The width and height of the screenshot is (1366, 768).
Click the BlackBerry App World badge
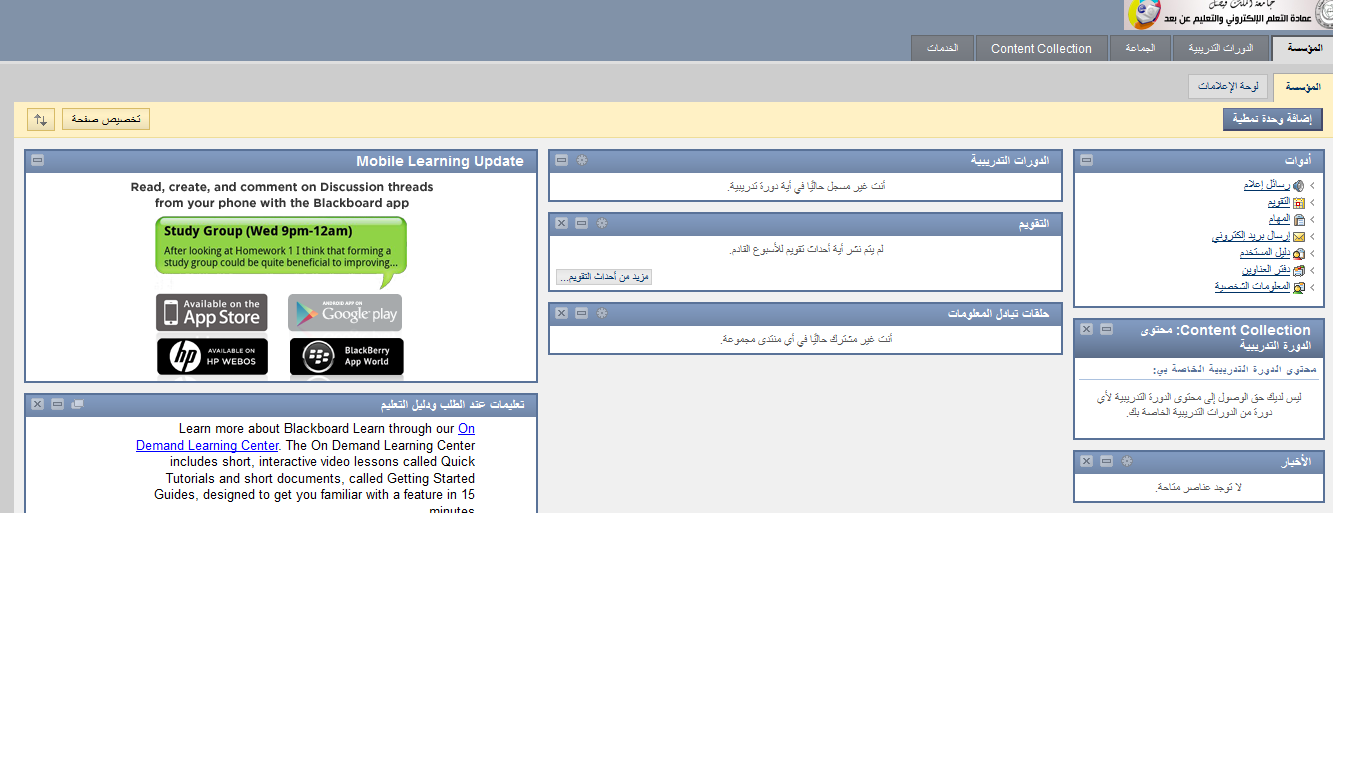pos(347,356)
